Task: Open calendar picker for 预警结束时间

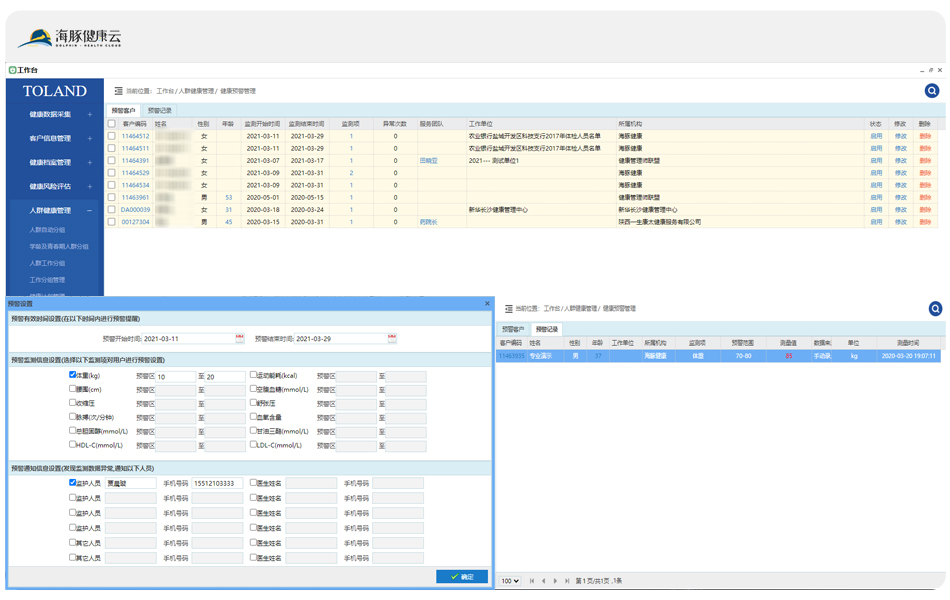Action: [392, 338]
